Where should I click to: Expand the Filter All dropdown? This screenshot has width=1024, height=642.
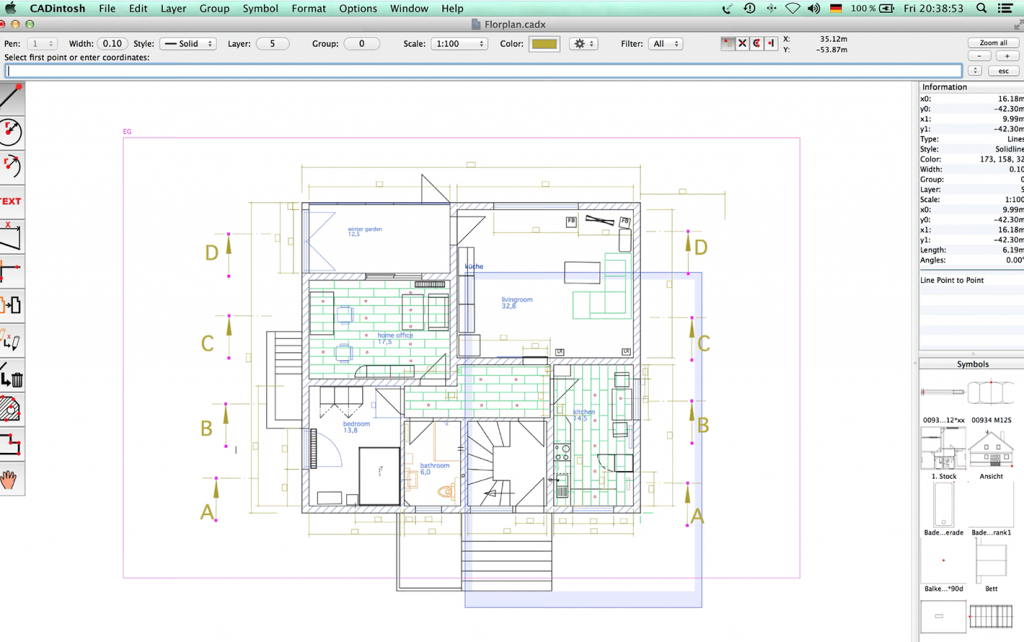pos(665,44)
